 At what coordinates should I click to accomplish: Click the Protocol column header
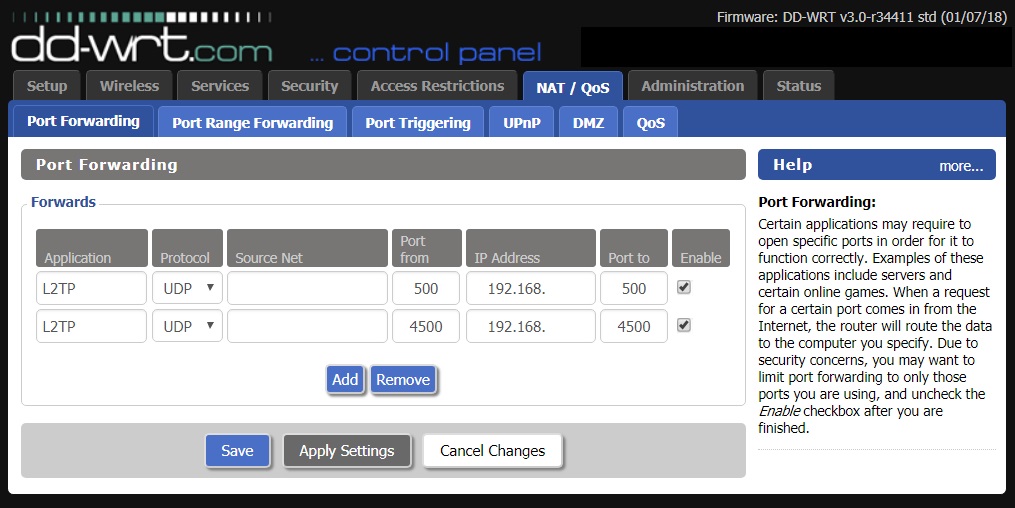point(188,248)
